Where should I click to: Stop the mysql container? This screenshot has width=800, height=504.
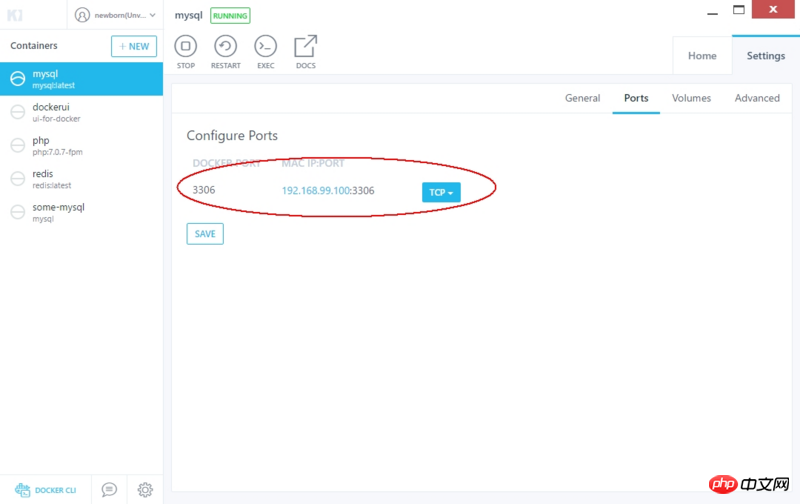click(x=186, y=52)
